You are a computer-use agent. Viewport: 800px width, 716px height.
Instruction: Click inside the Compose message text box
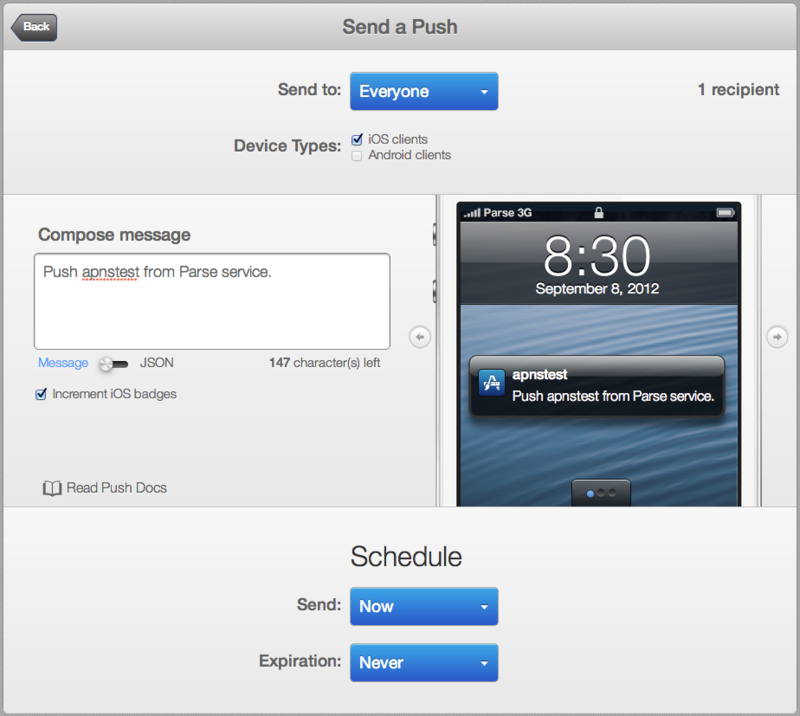pyautogui.click(x=212, y=301)
